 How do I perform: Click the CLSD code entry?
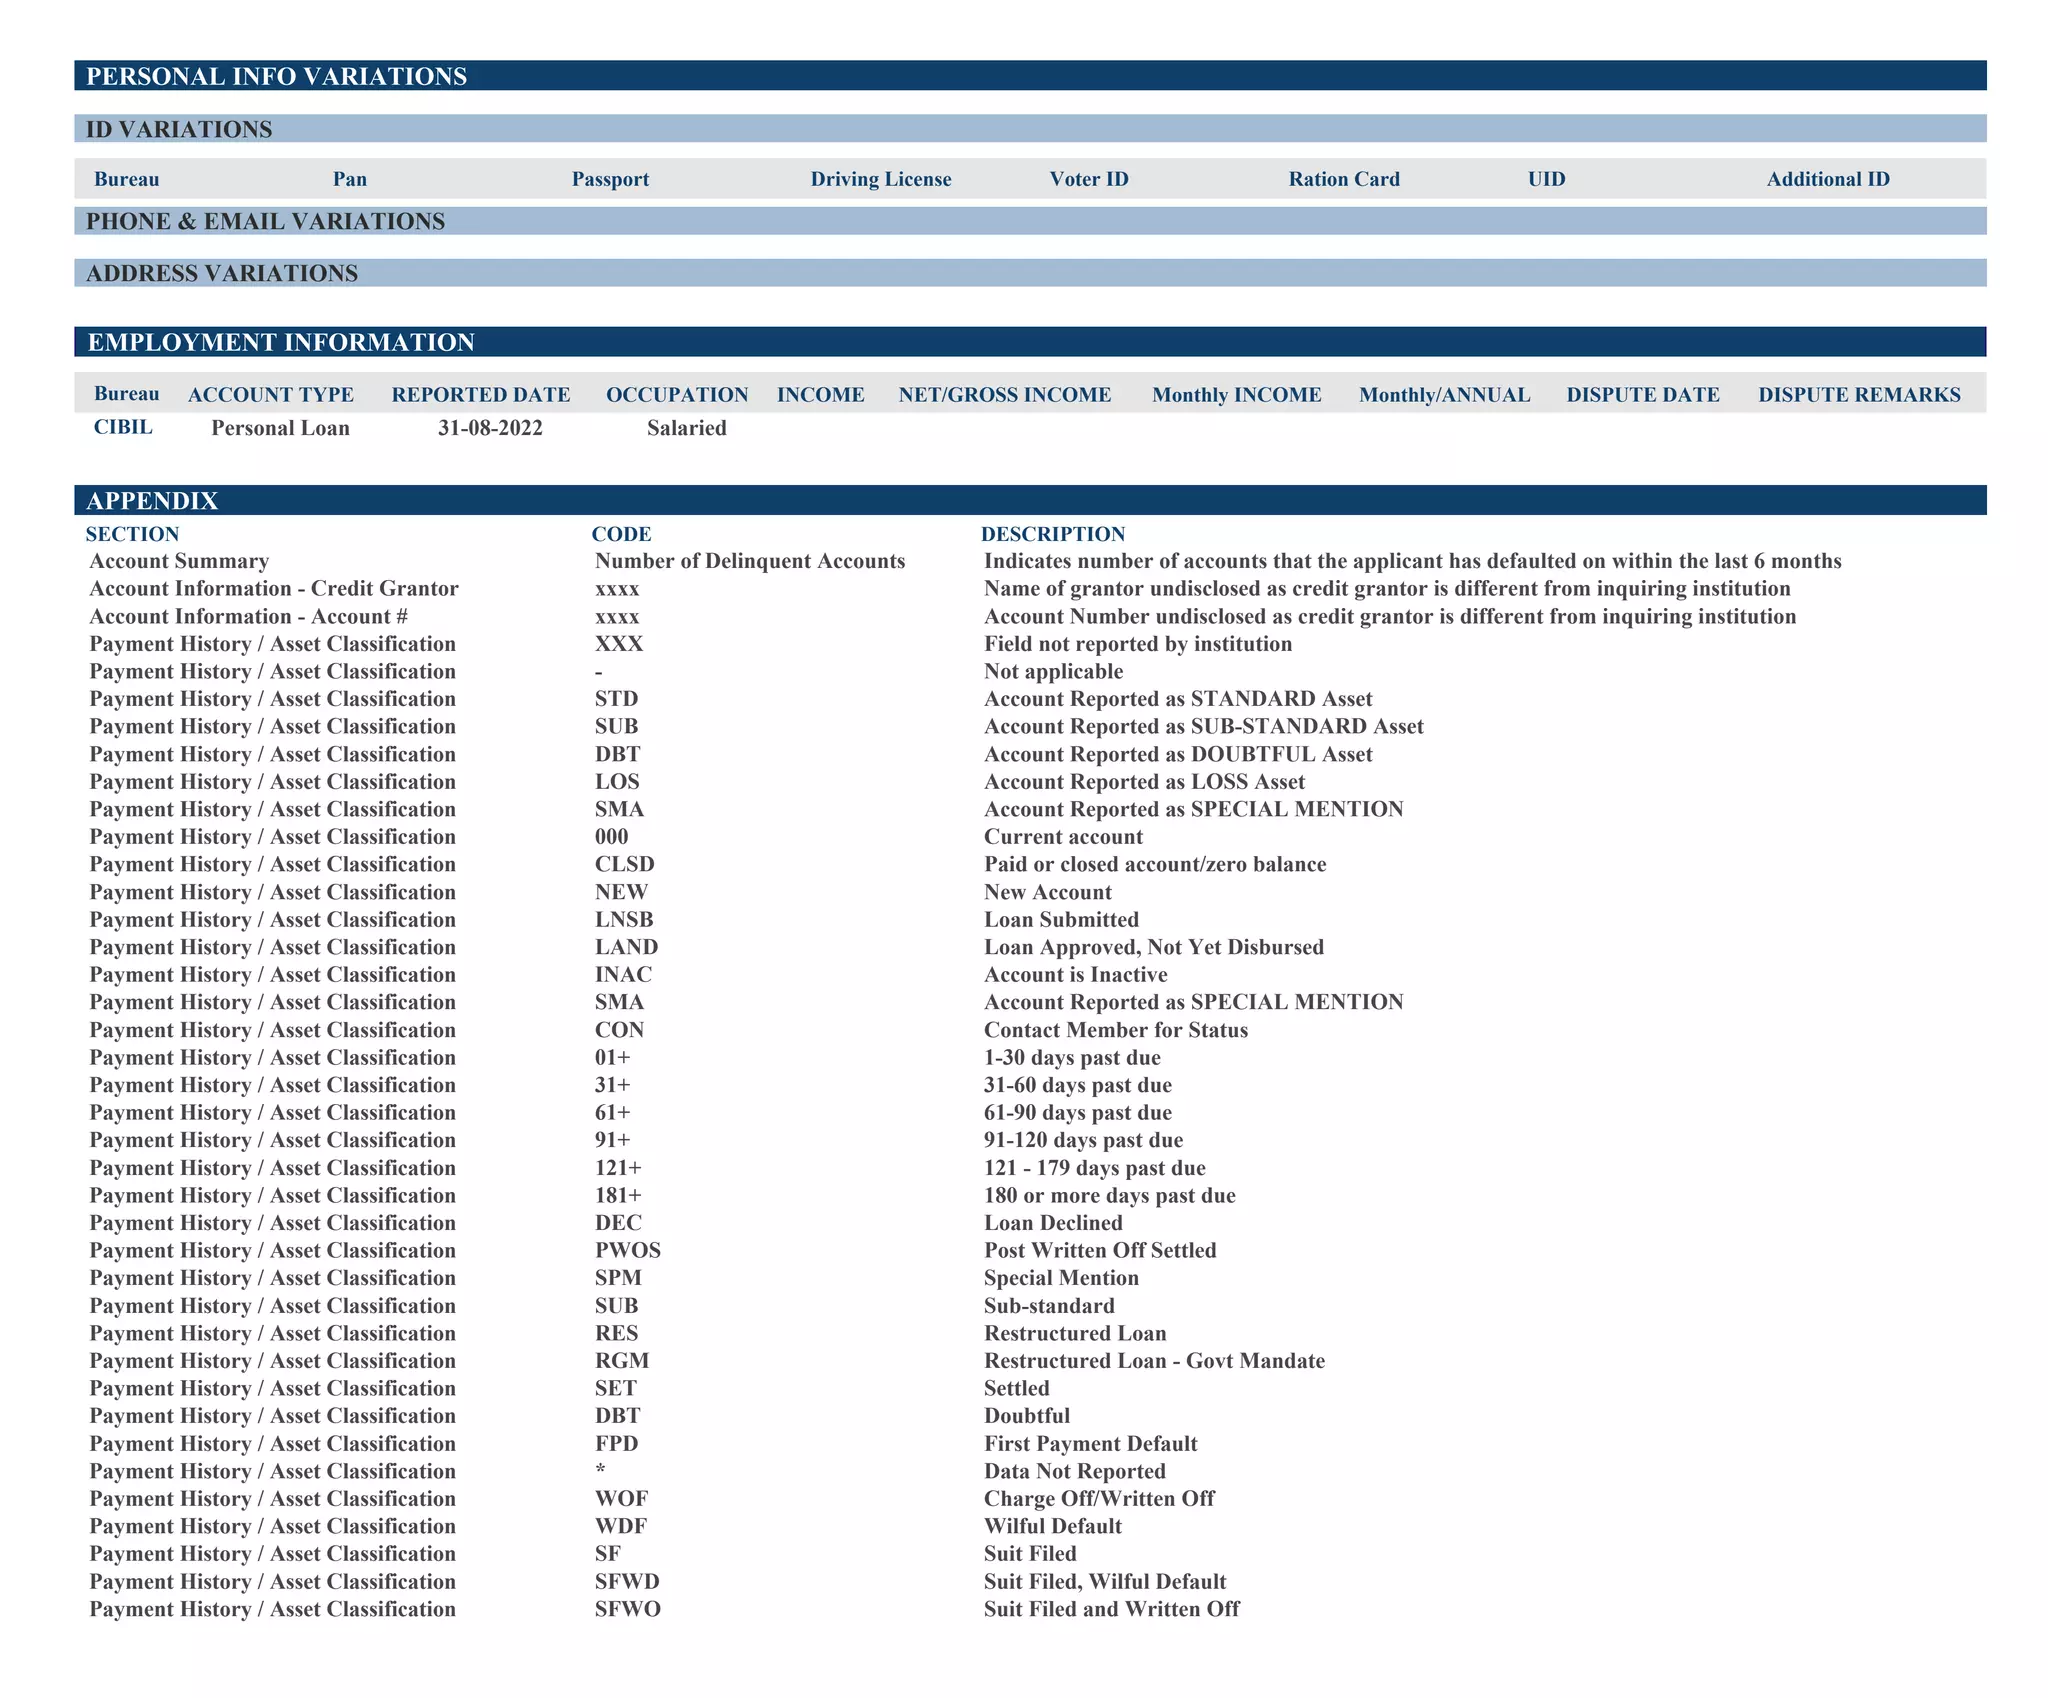point(624,864)
